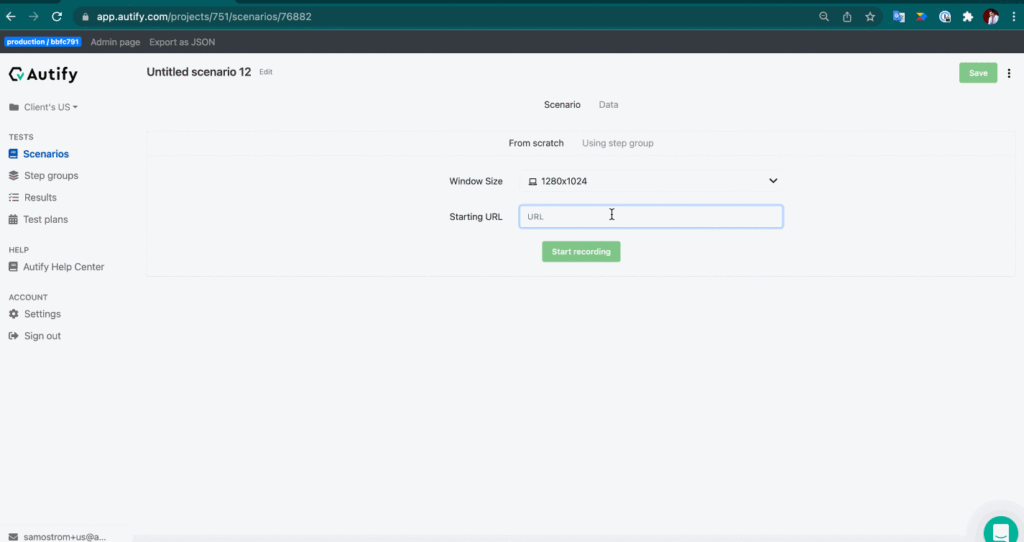Viewport: 1024px width, 542px height.
Task: Switch to the Data tab
Action: tap(608, 105)
